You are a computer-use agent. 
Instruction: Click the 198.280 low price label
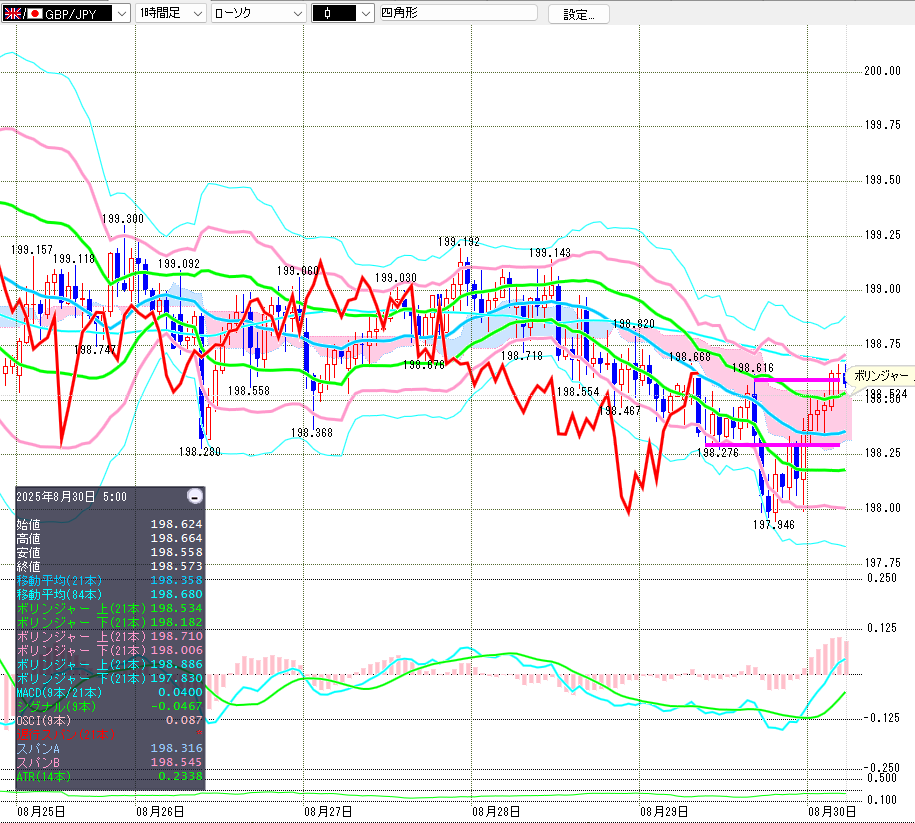(200, 452)
